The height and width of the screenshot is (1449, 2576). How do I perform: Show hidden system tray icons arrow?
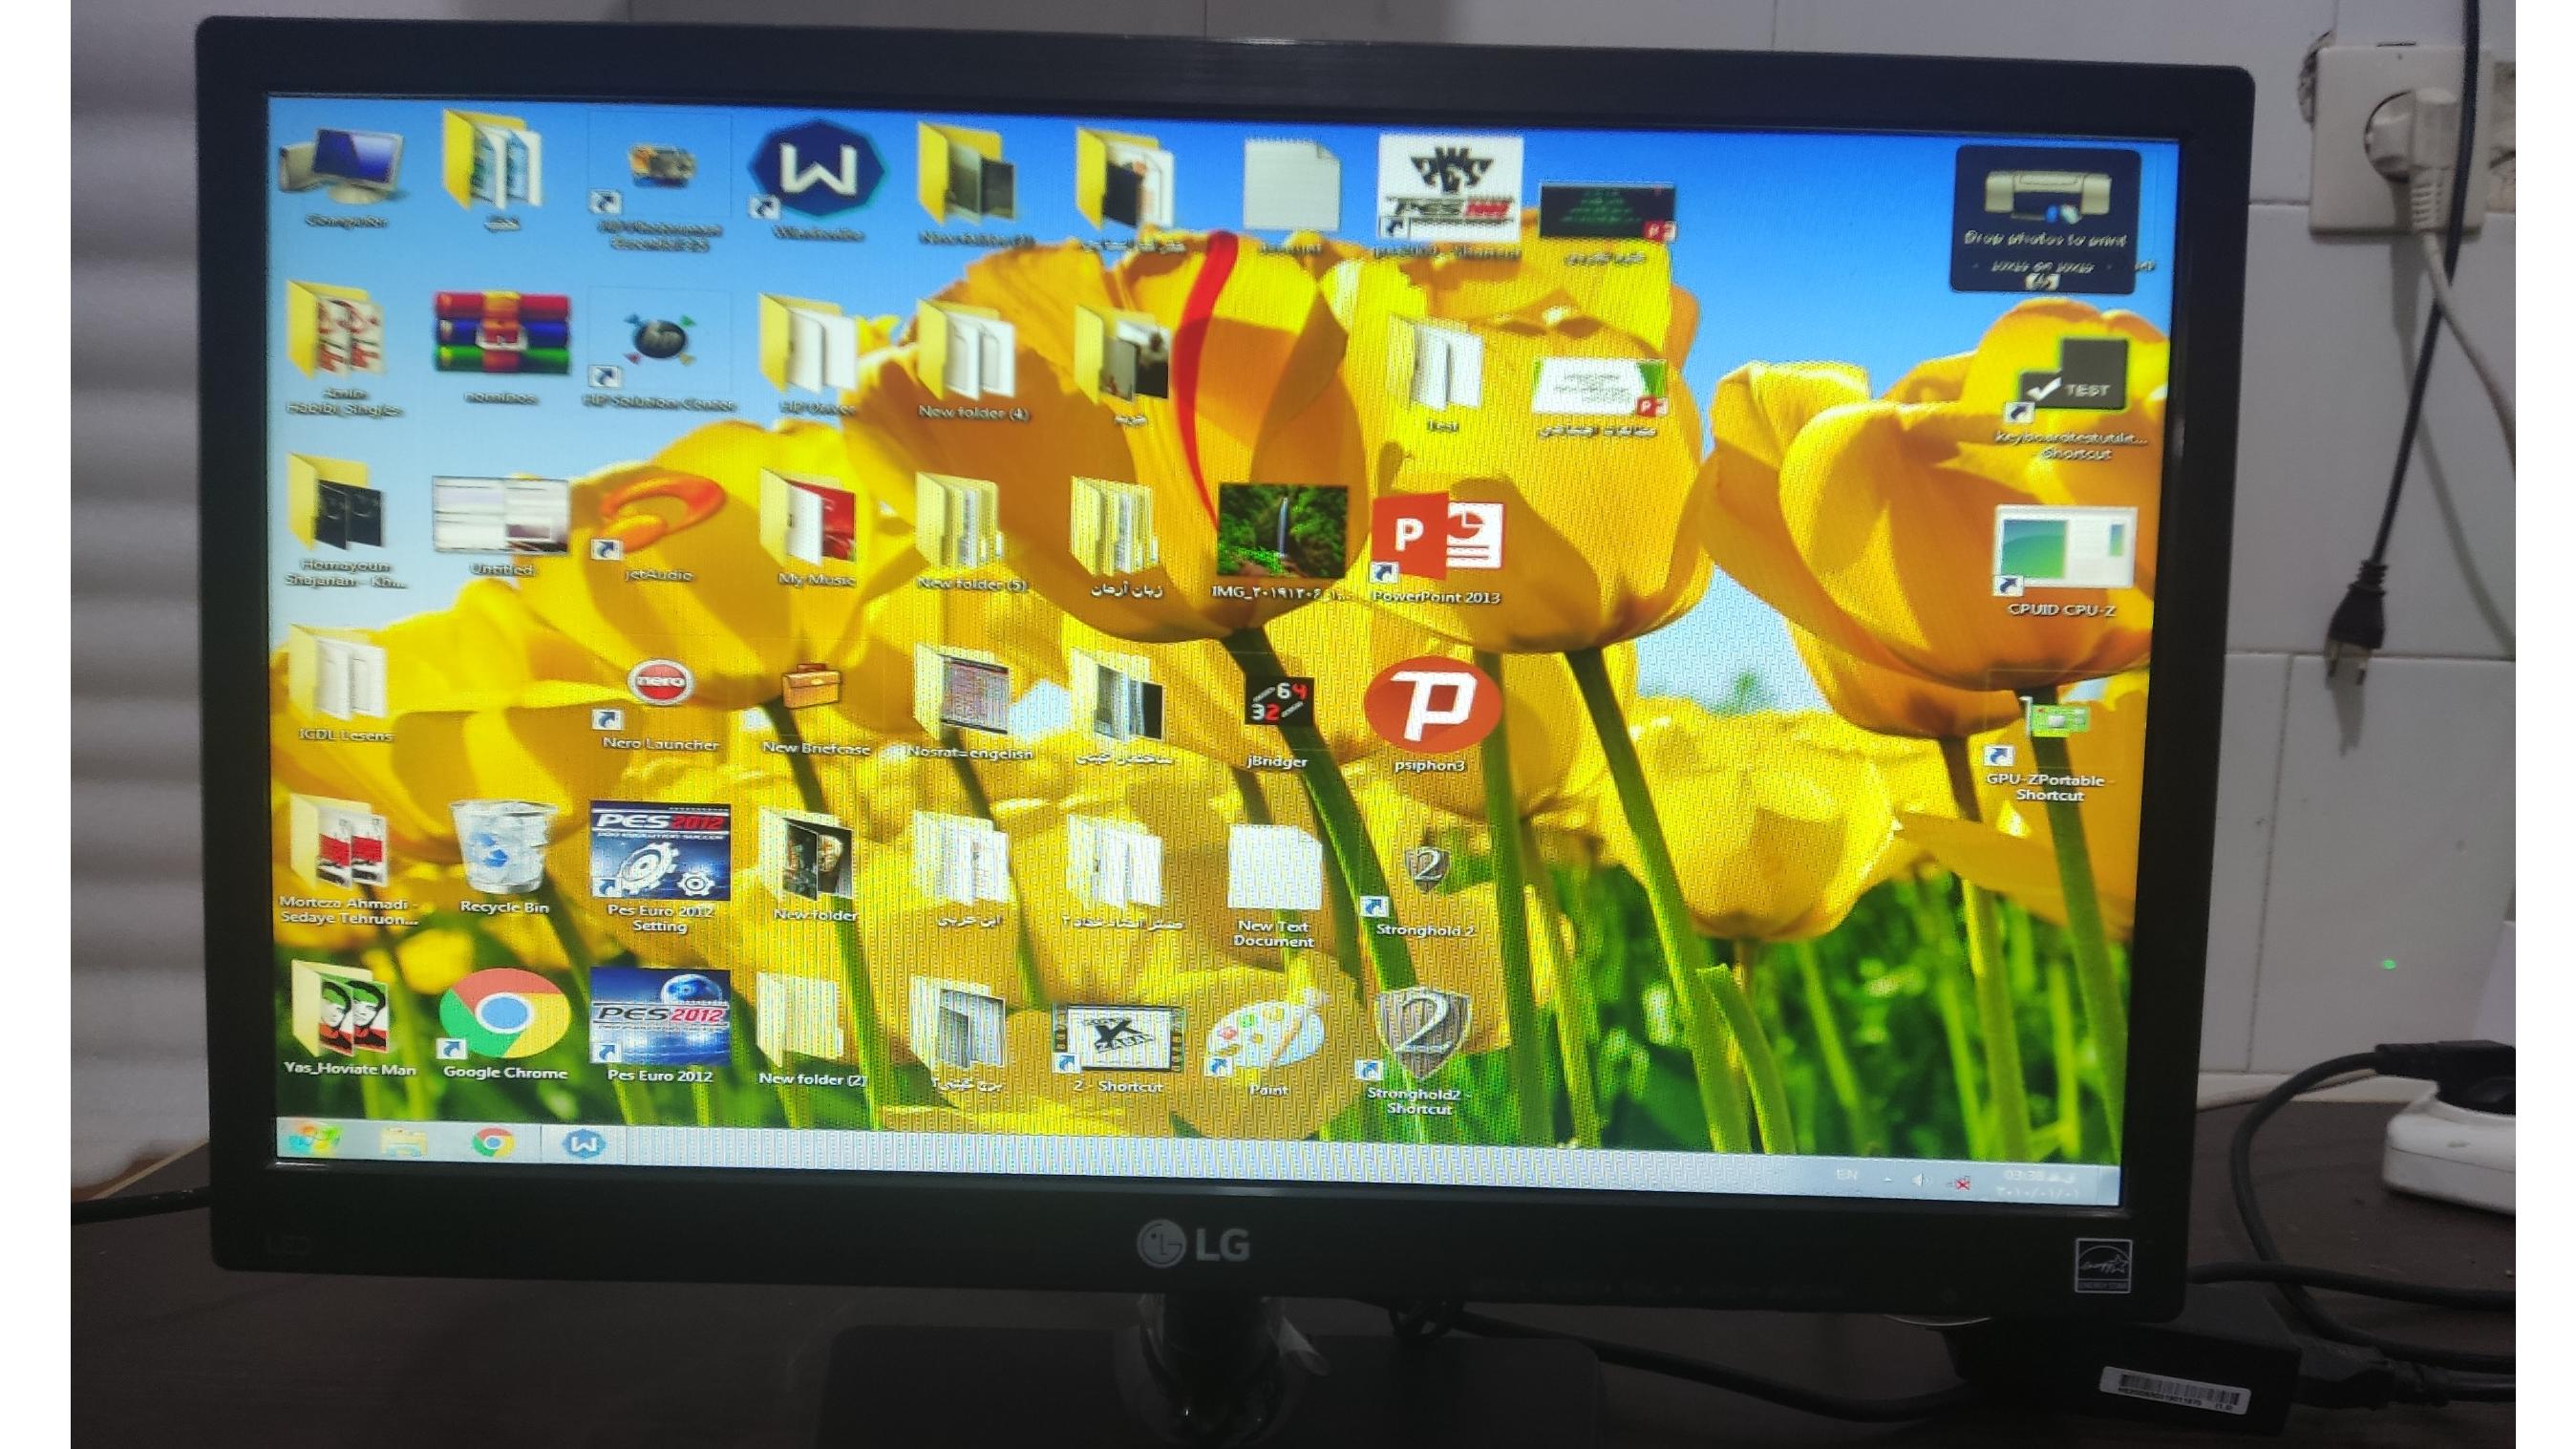1888,1180
